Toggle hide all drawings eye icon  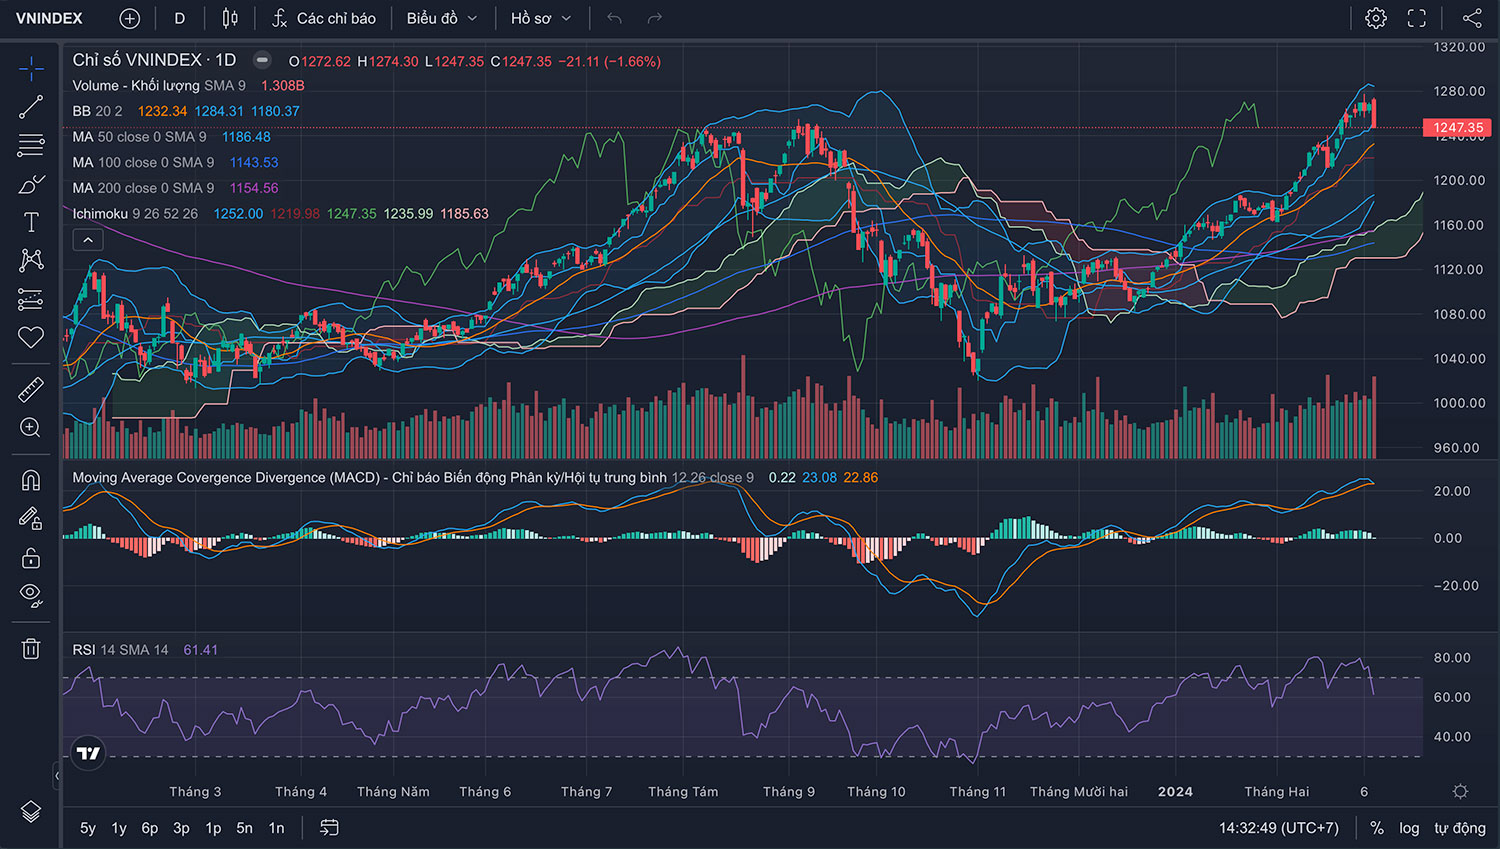31,596
